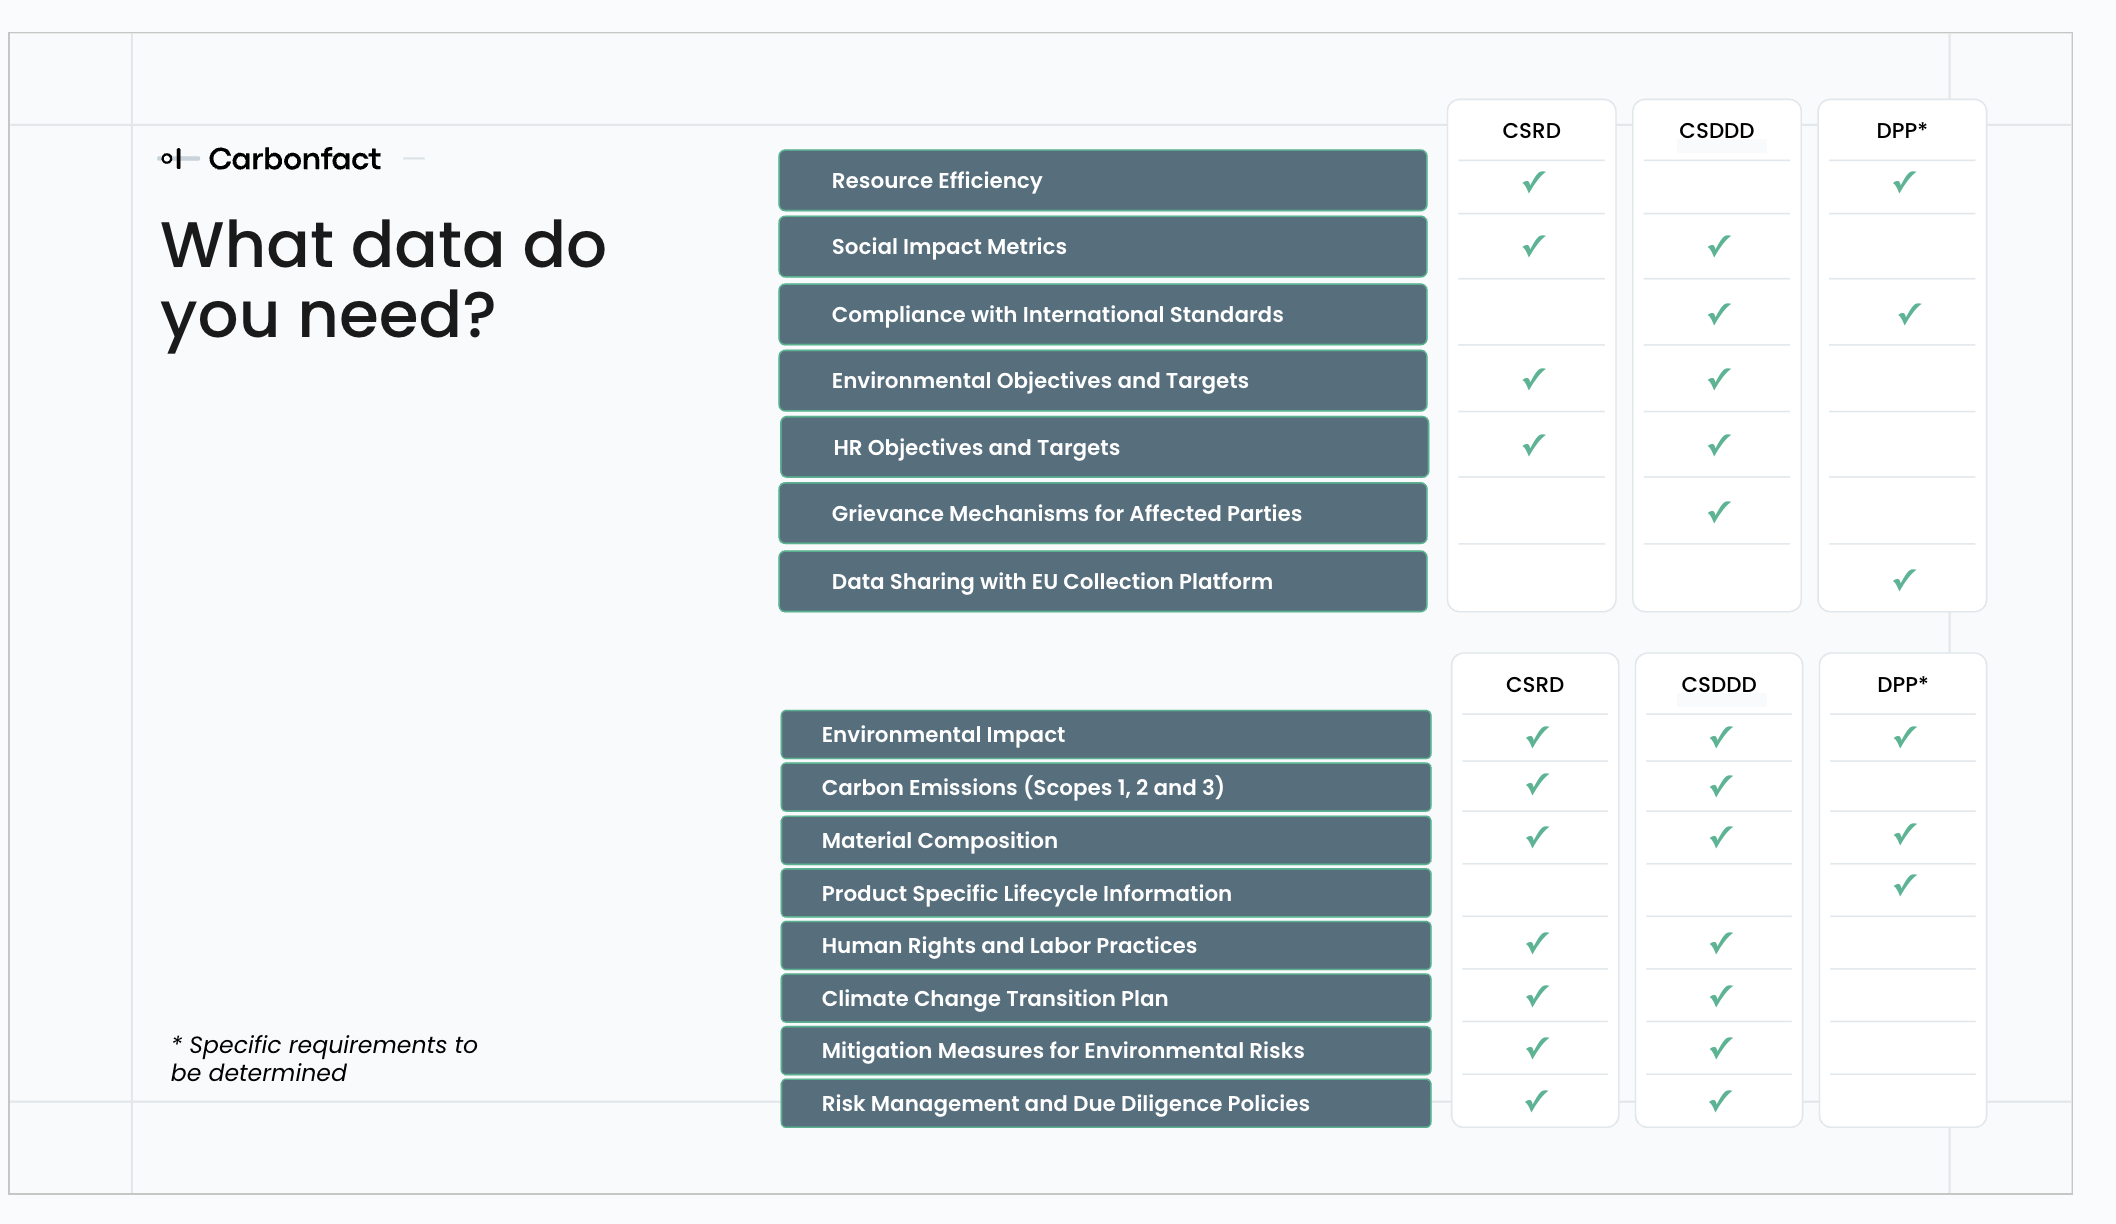The image size is (2116, 1224).
Task: Click the DPP checkmark for Resource Efficiency
Action: 1904,182
